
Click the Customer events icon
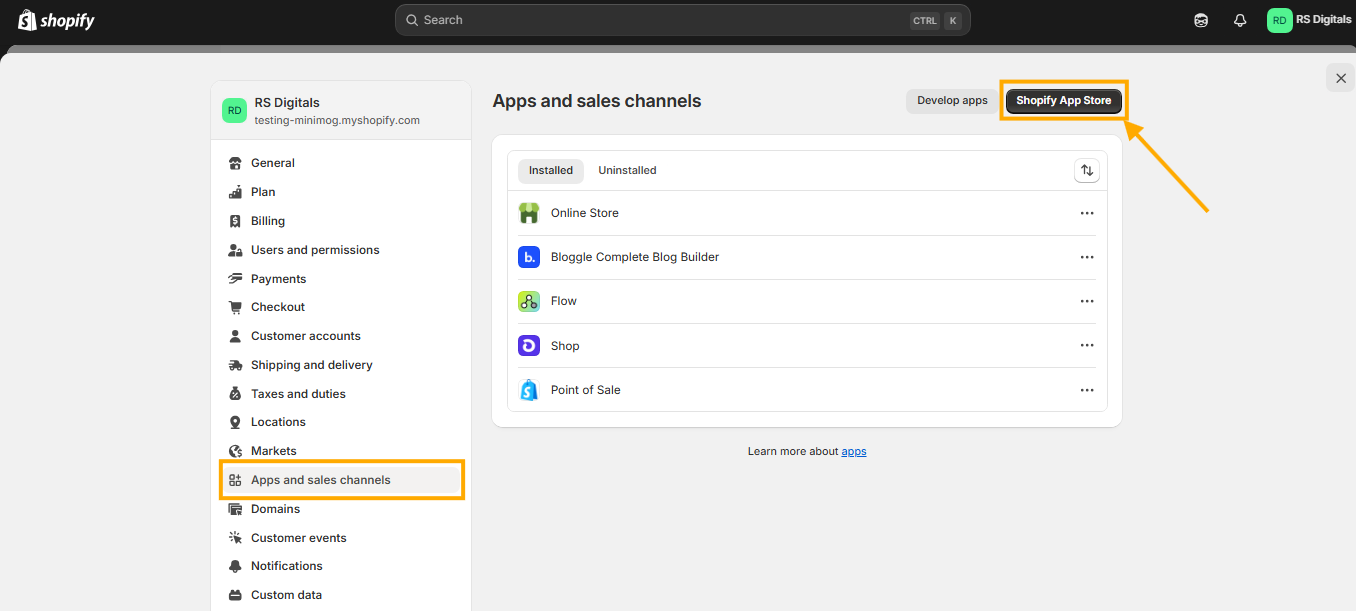[235, 538]
